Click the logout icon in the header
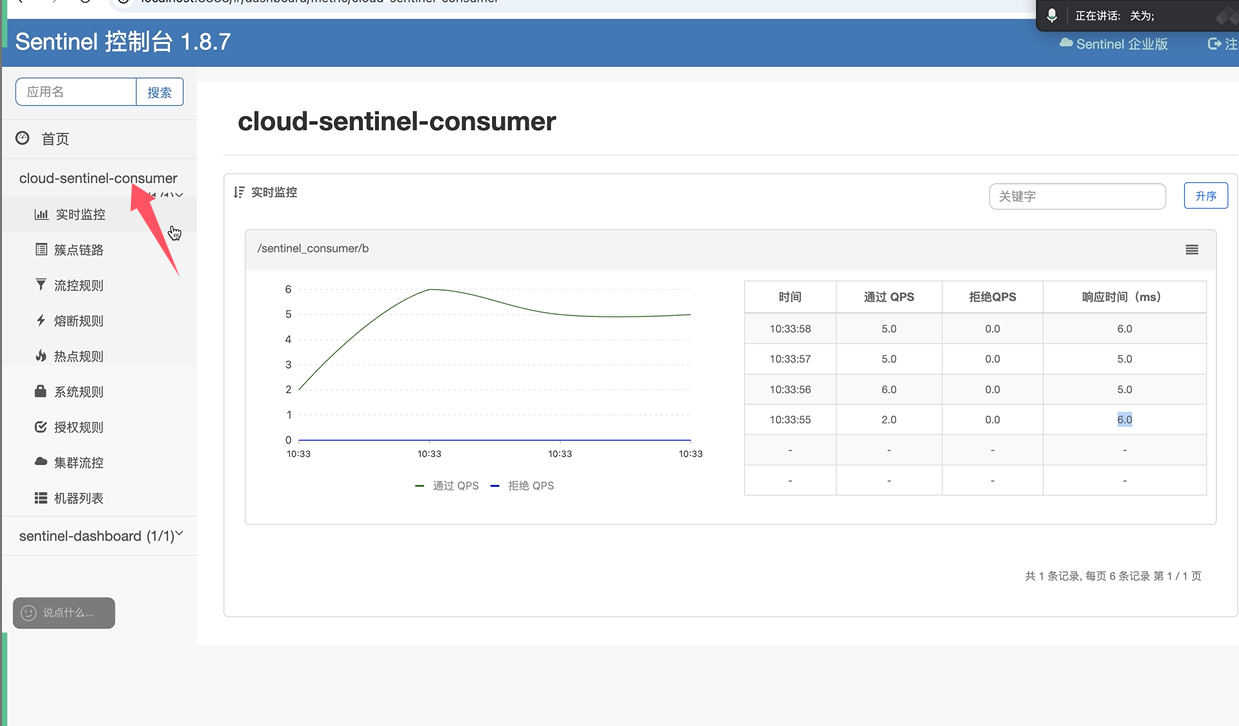1239x726 pixels. [x=1215, y=43]
